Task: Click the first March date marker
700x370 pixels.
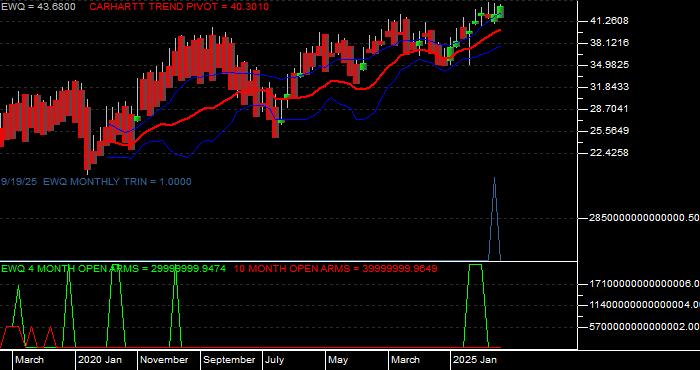Action: (29, 360)
